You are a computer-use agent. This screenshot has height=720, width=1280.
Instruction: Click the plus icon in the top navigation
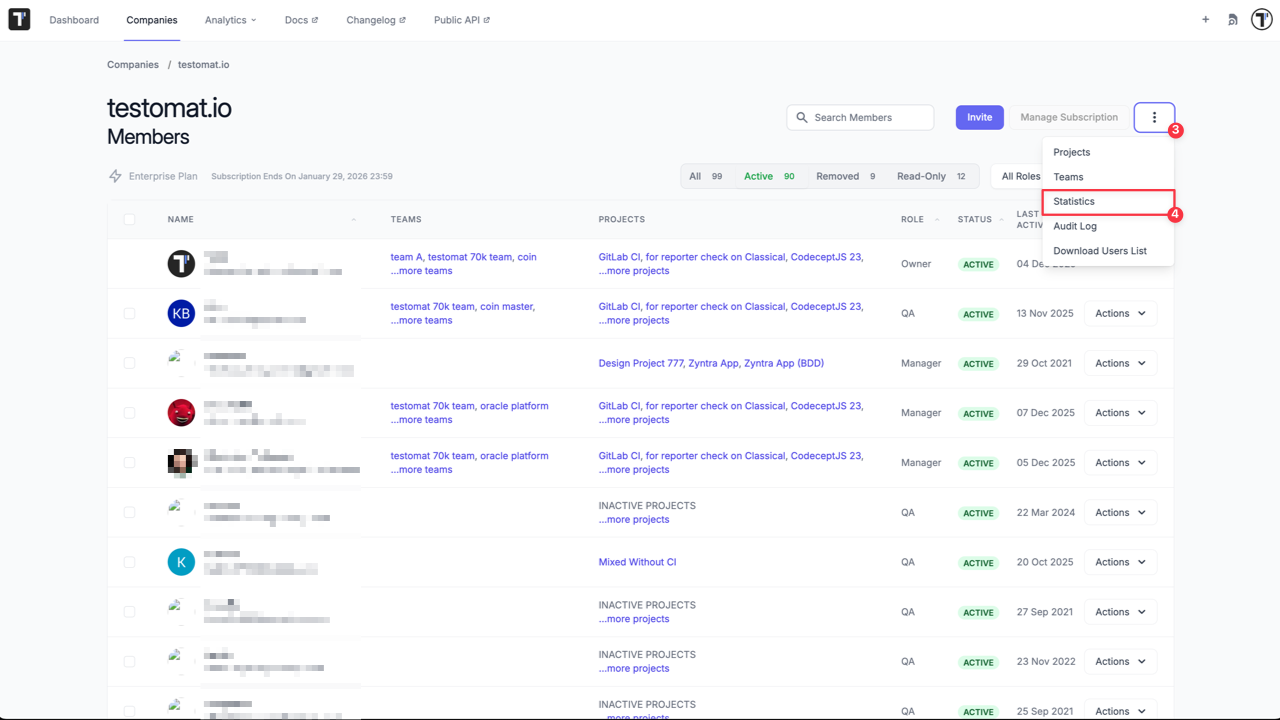pyautogui.click(x=1205, y=19)
